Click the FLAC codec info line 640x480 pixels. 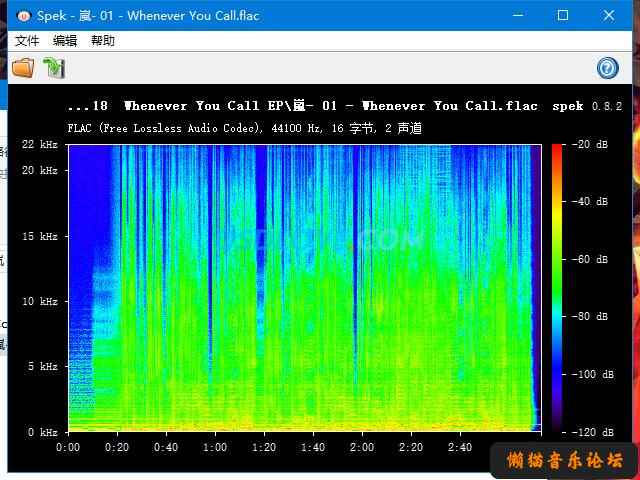[x=244, y=128]
